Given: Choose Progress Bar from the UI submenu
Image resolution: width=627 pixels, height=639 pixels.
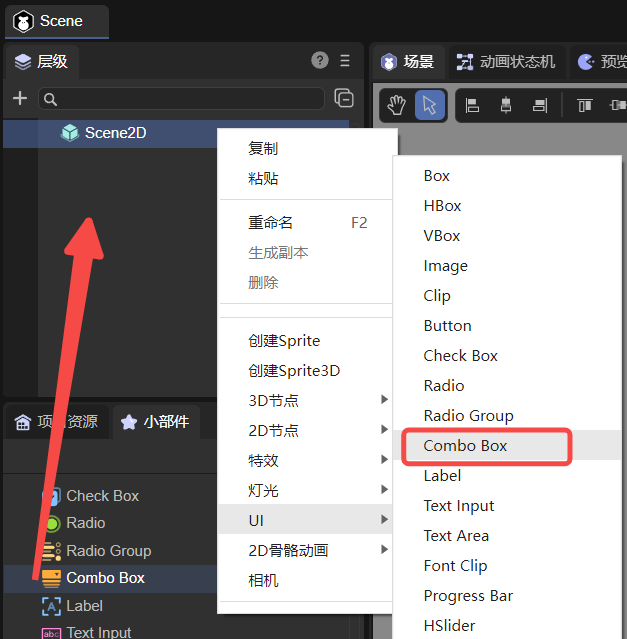Looking at the screenshot, I should (468, 596).
